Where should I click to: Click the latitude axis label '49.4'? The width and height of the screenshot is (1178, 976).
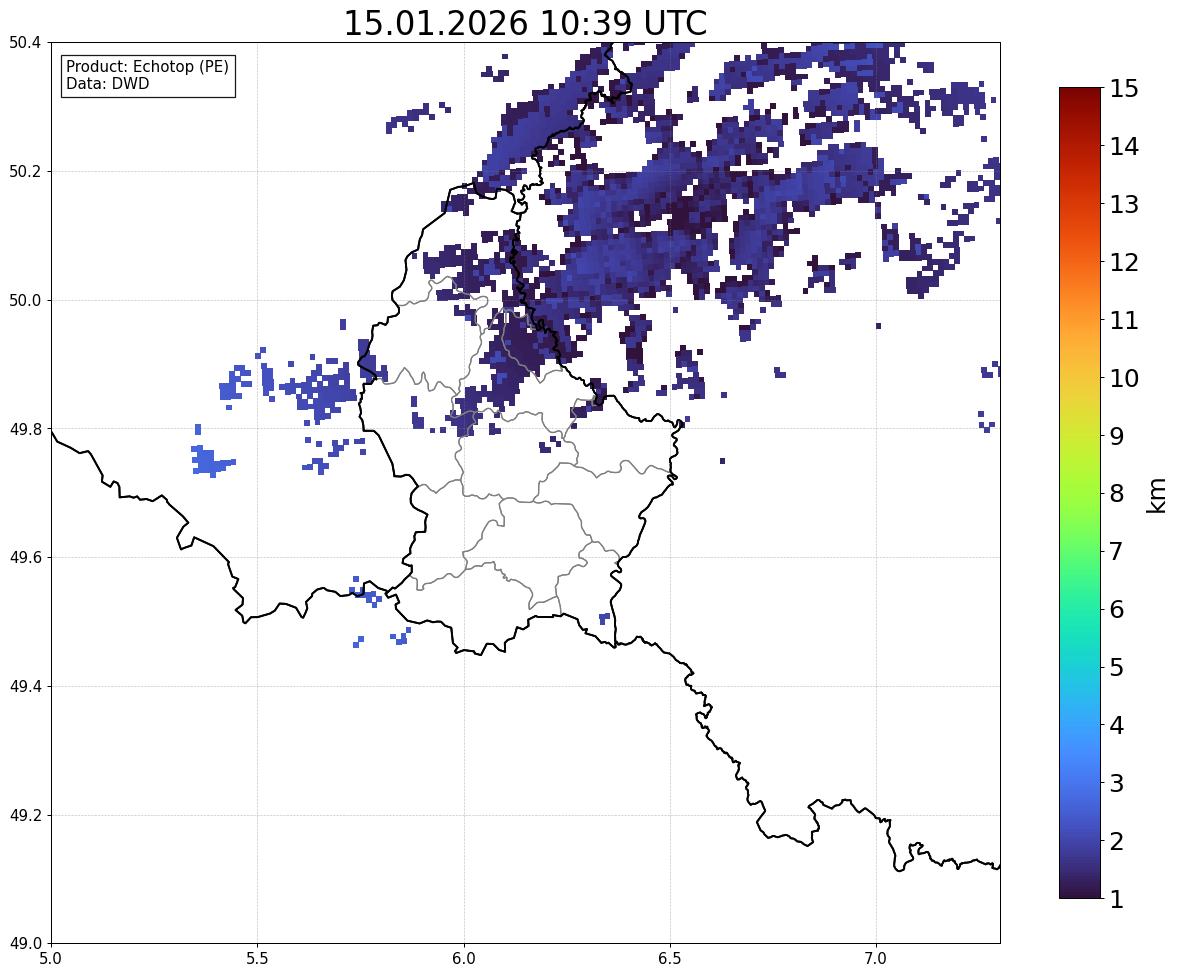(x=24, y=687)
